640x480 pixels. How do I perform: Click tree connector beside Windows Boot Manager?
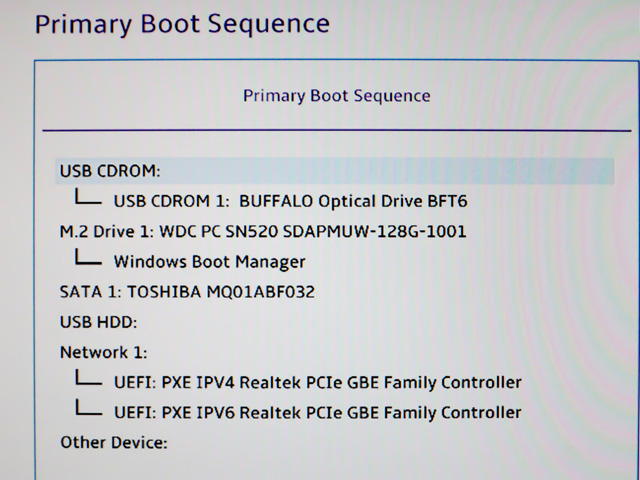[88, 259]
